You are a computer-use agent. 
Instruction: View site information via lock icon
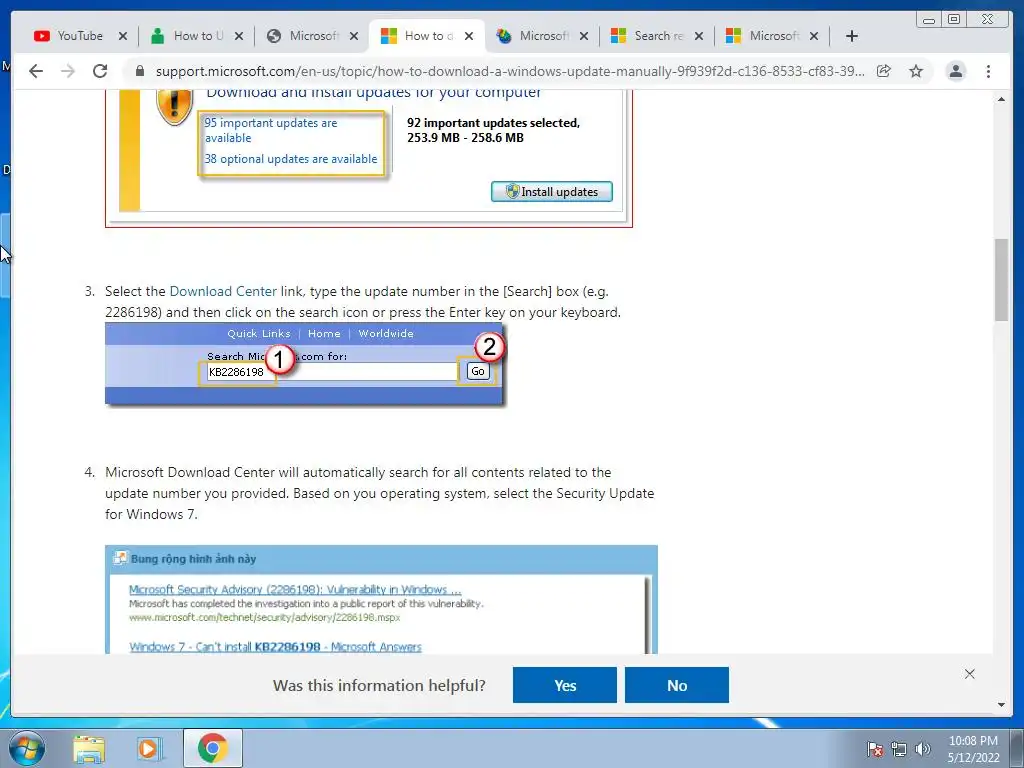(x=140, y=71)
